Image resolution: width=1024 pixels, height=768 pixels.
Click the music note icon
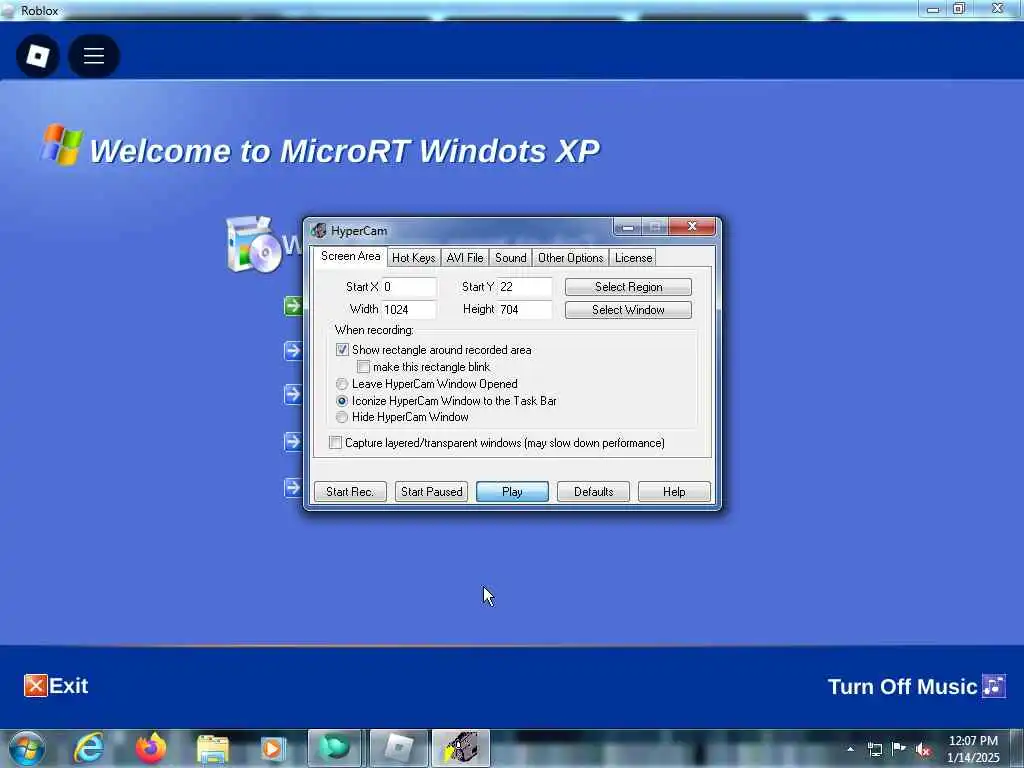(993, 686)
